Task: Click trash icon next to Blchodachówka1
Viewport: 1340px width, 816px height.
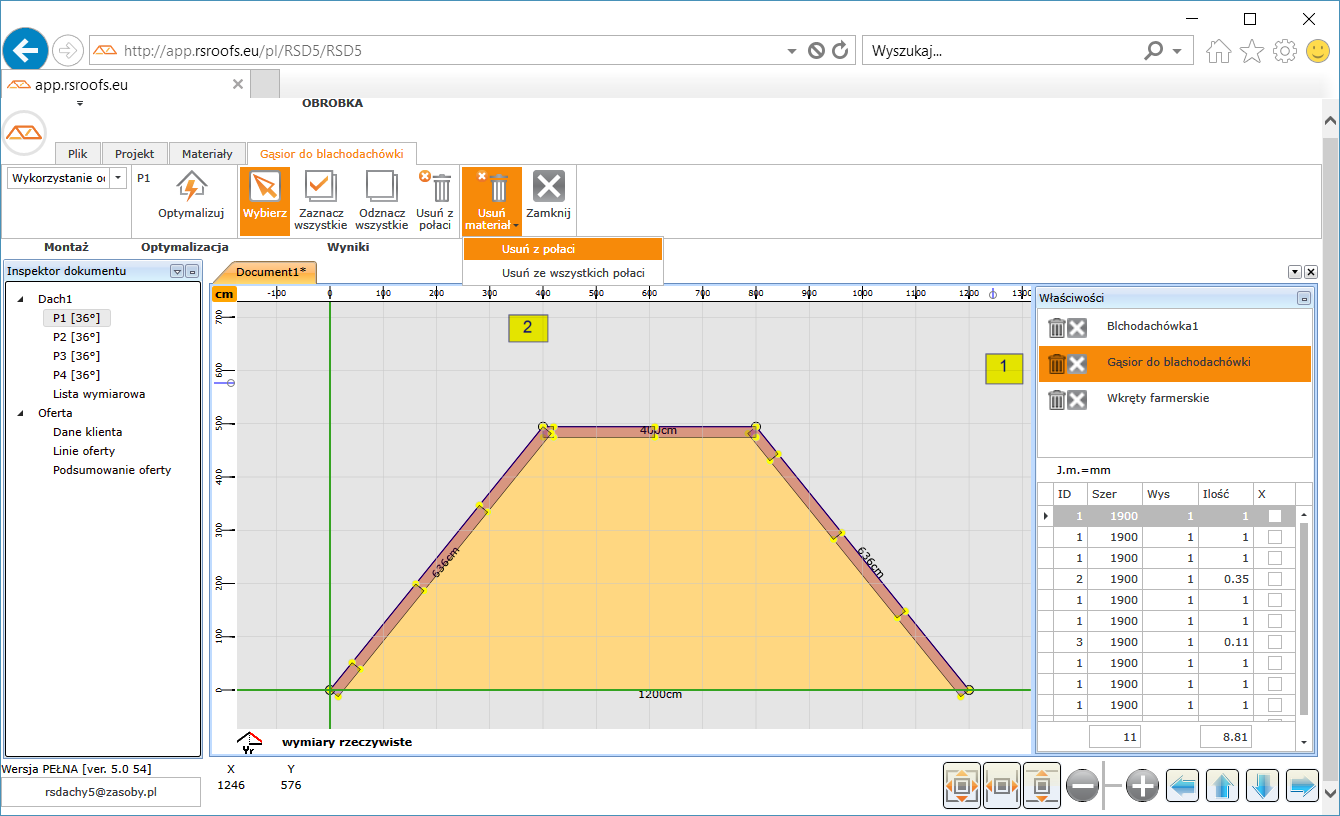Action: (x=1056, y=327)
